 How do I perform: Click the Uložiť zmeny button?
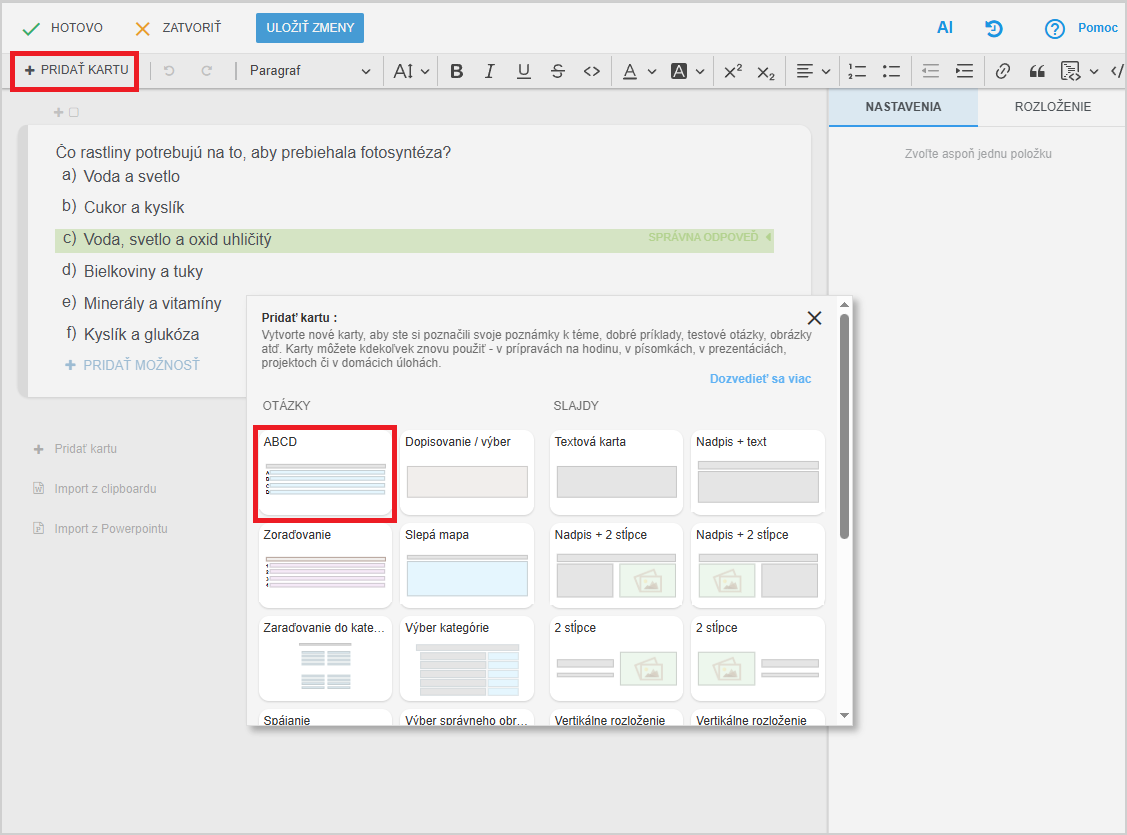pos(310,28)
